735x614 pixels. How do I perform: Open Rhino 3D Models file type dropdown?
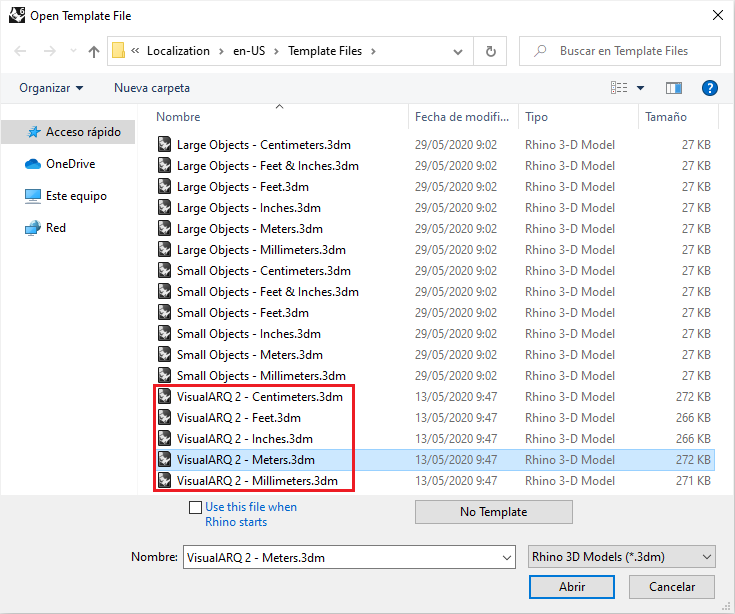[x=622, y=557]
